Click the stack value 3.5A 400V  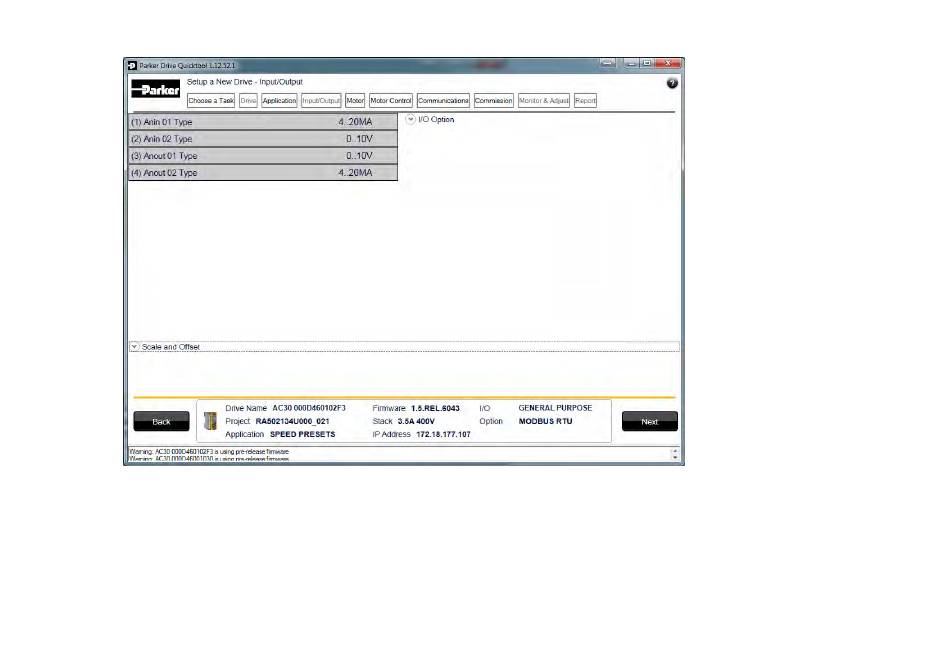click(x=416, y=421)
